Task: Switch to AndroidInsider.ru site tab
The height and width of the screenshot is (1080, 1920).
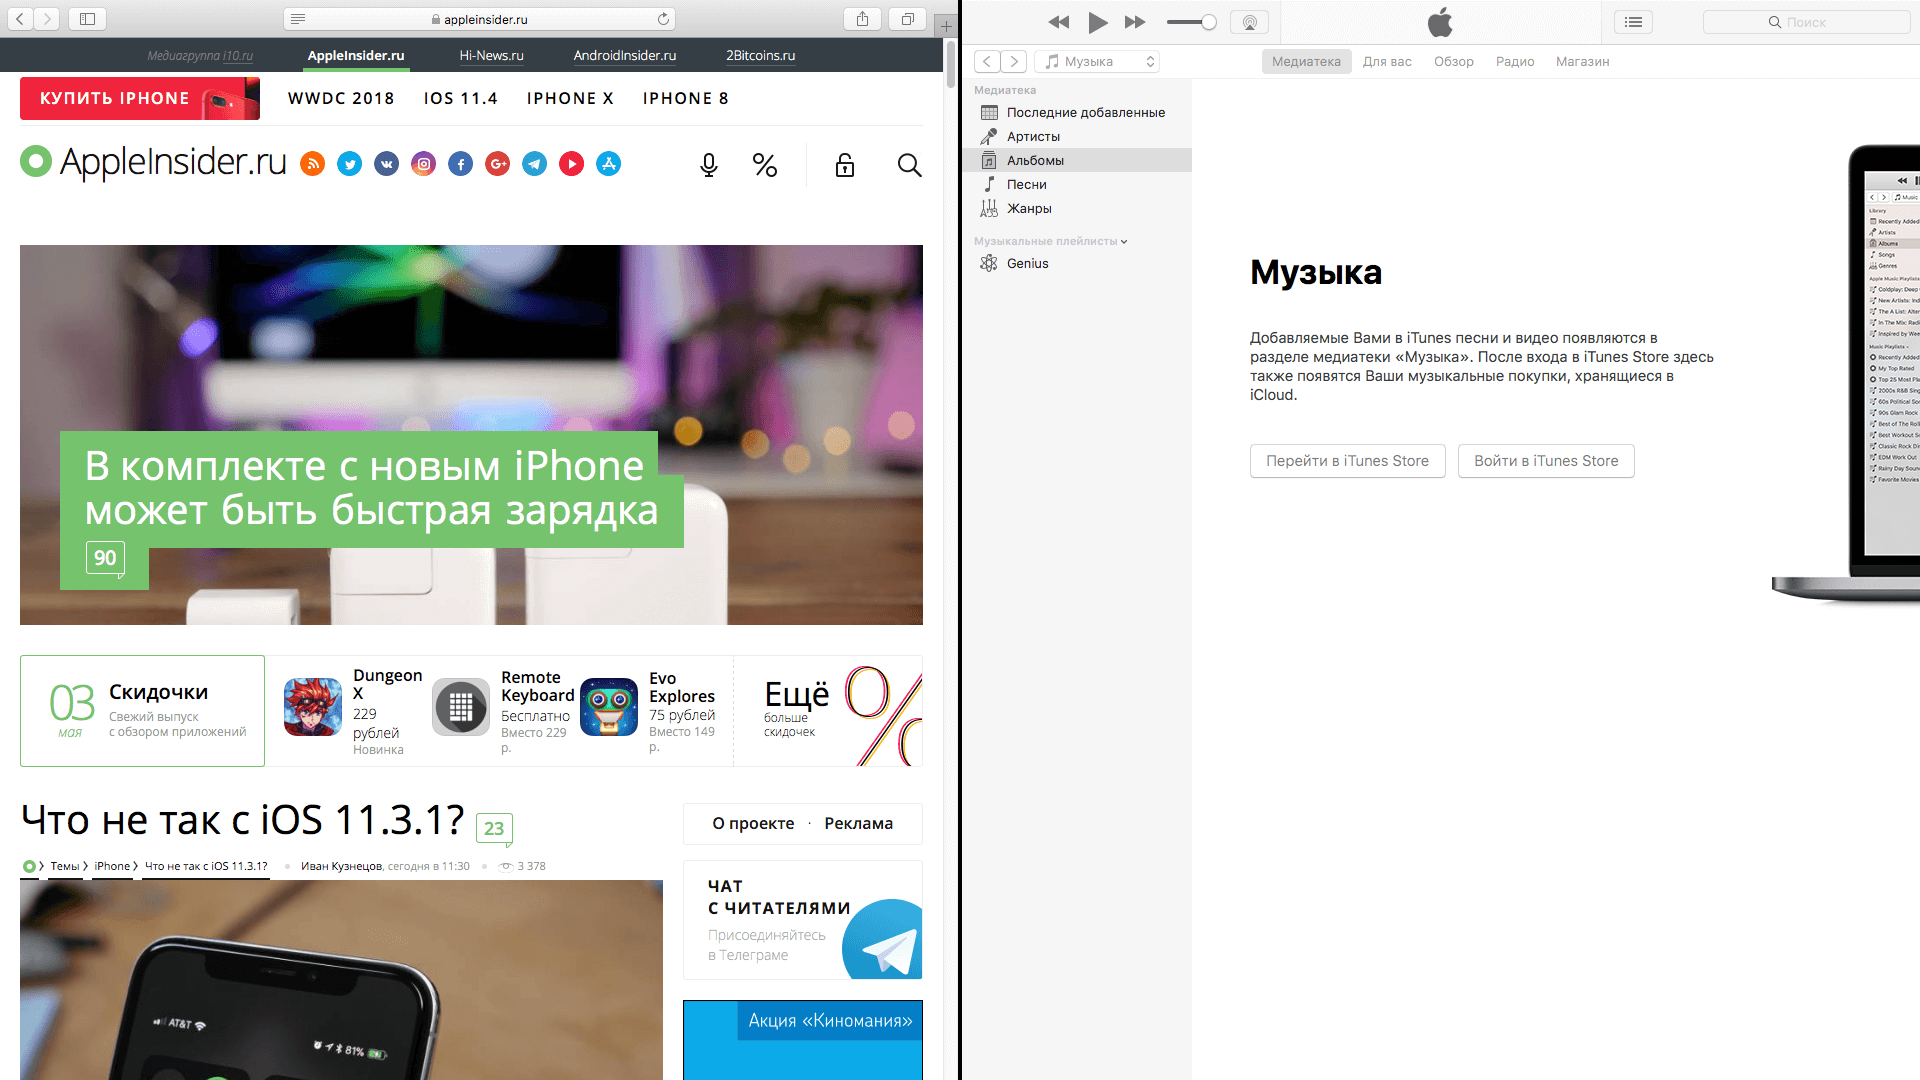Action: coord(625,55)
